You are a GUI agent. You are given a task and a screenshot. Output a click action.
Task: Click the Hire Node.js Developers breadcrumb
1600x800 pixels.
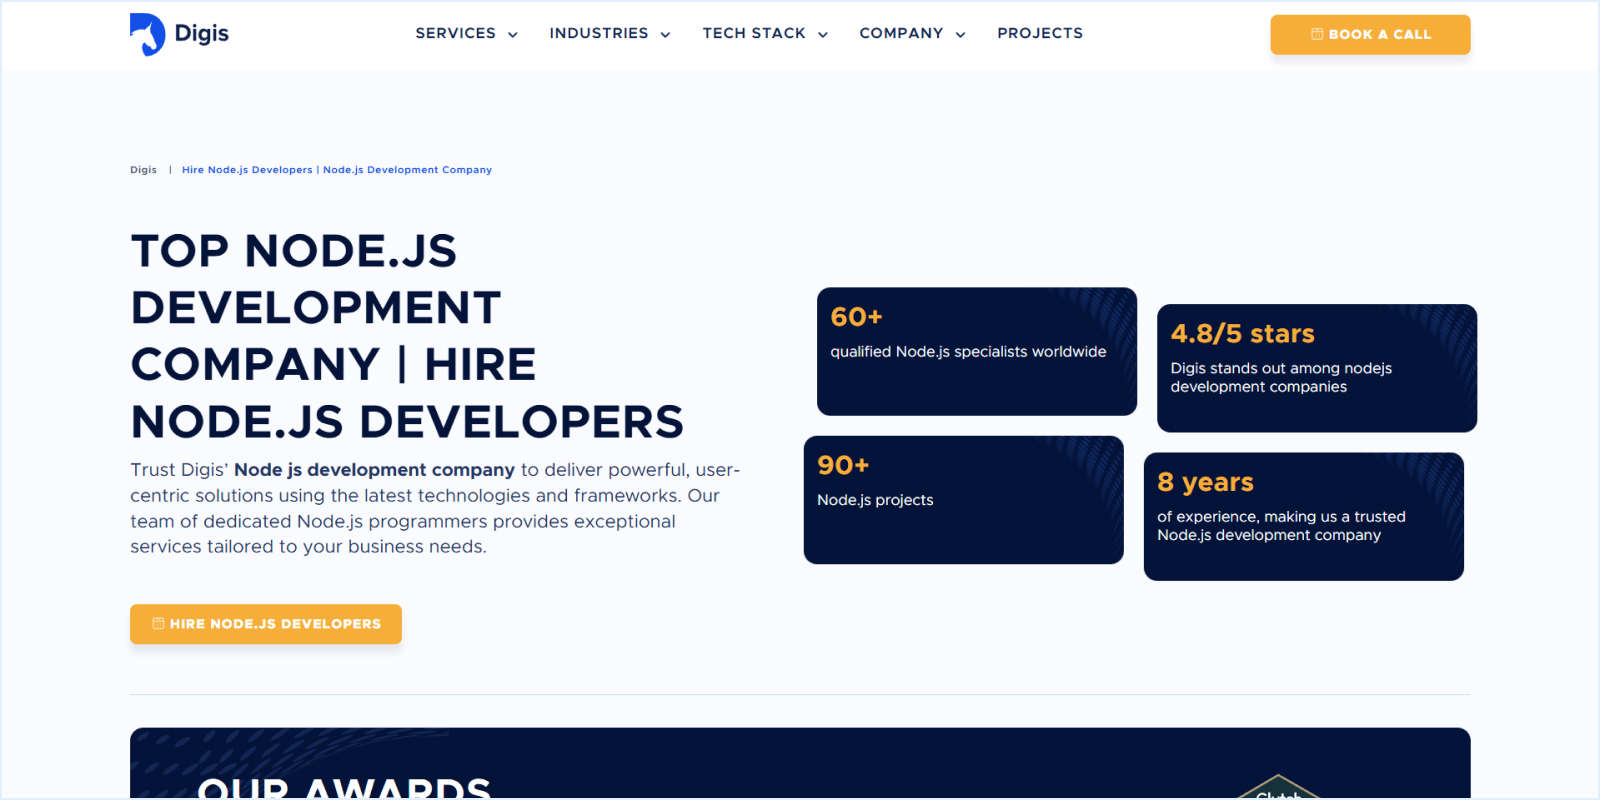click(337, 170)
